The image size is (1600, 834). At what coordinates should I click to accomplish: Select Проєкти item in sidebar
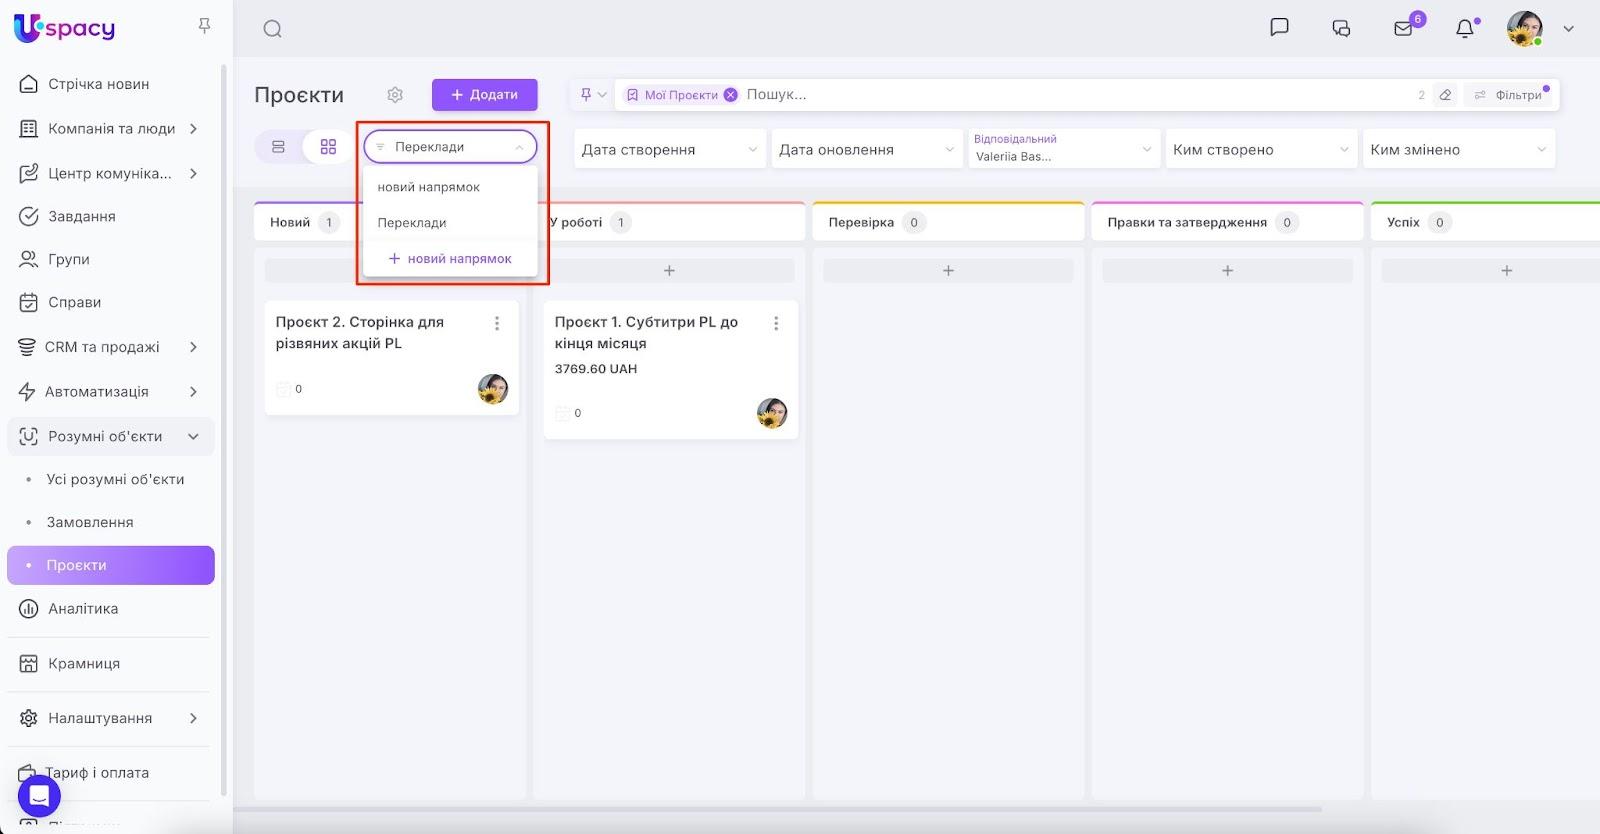pos(111,565)
